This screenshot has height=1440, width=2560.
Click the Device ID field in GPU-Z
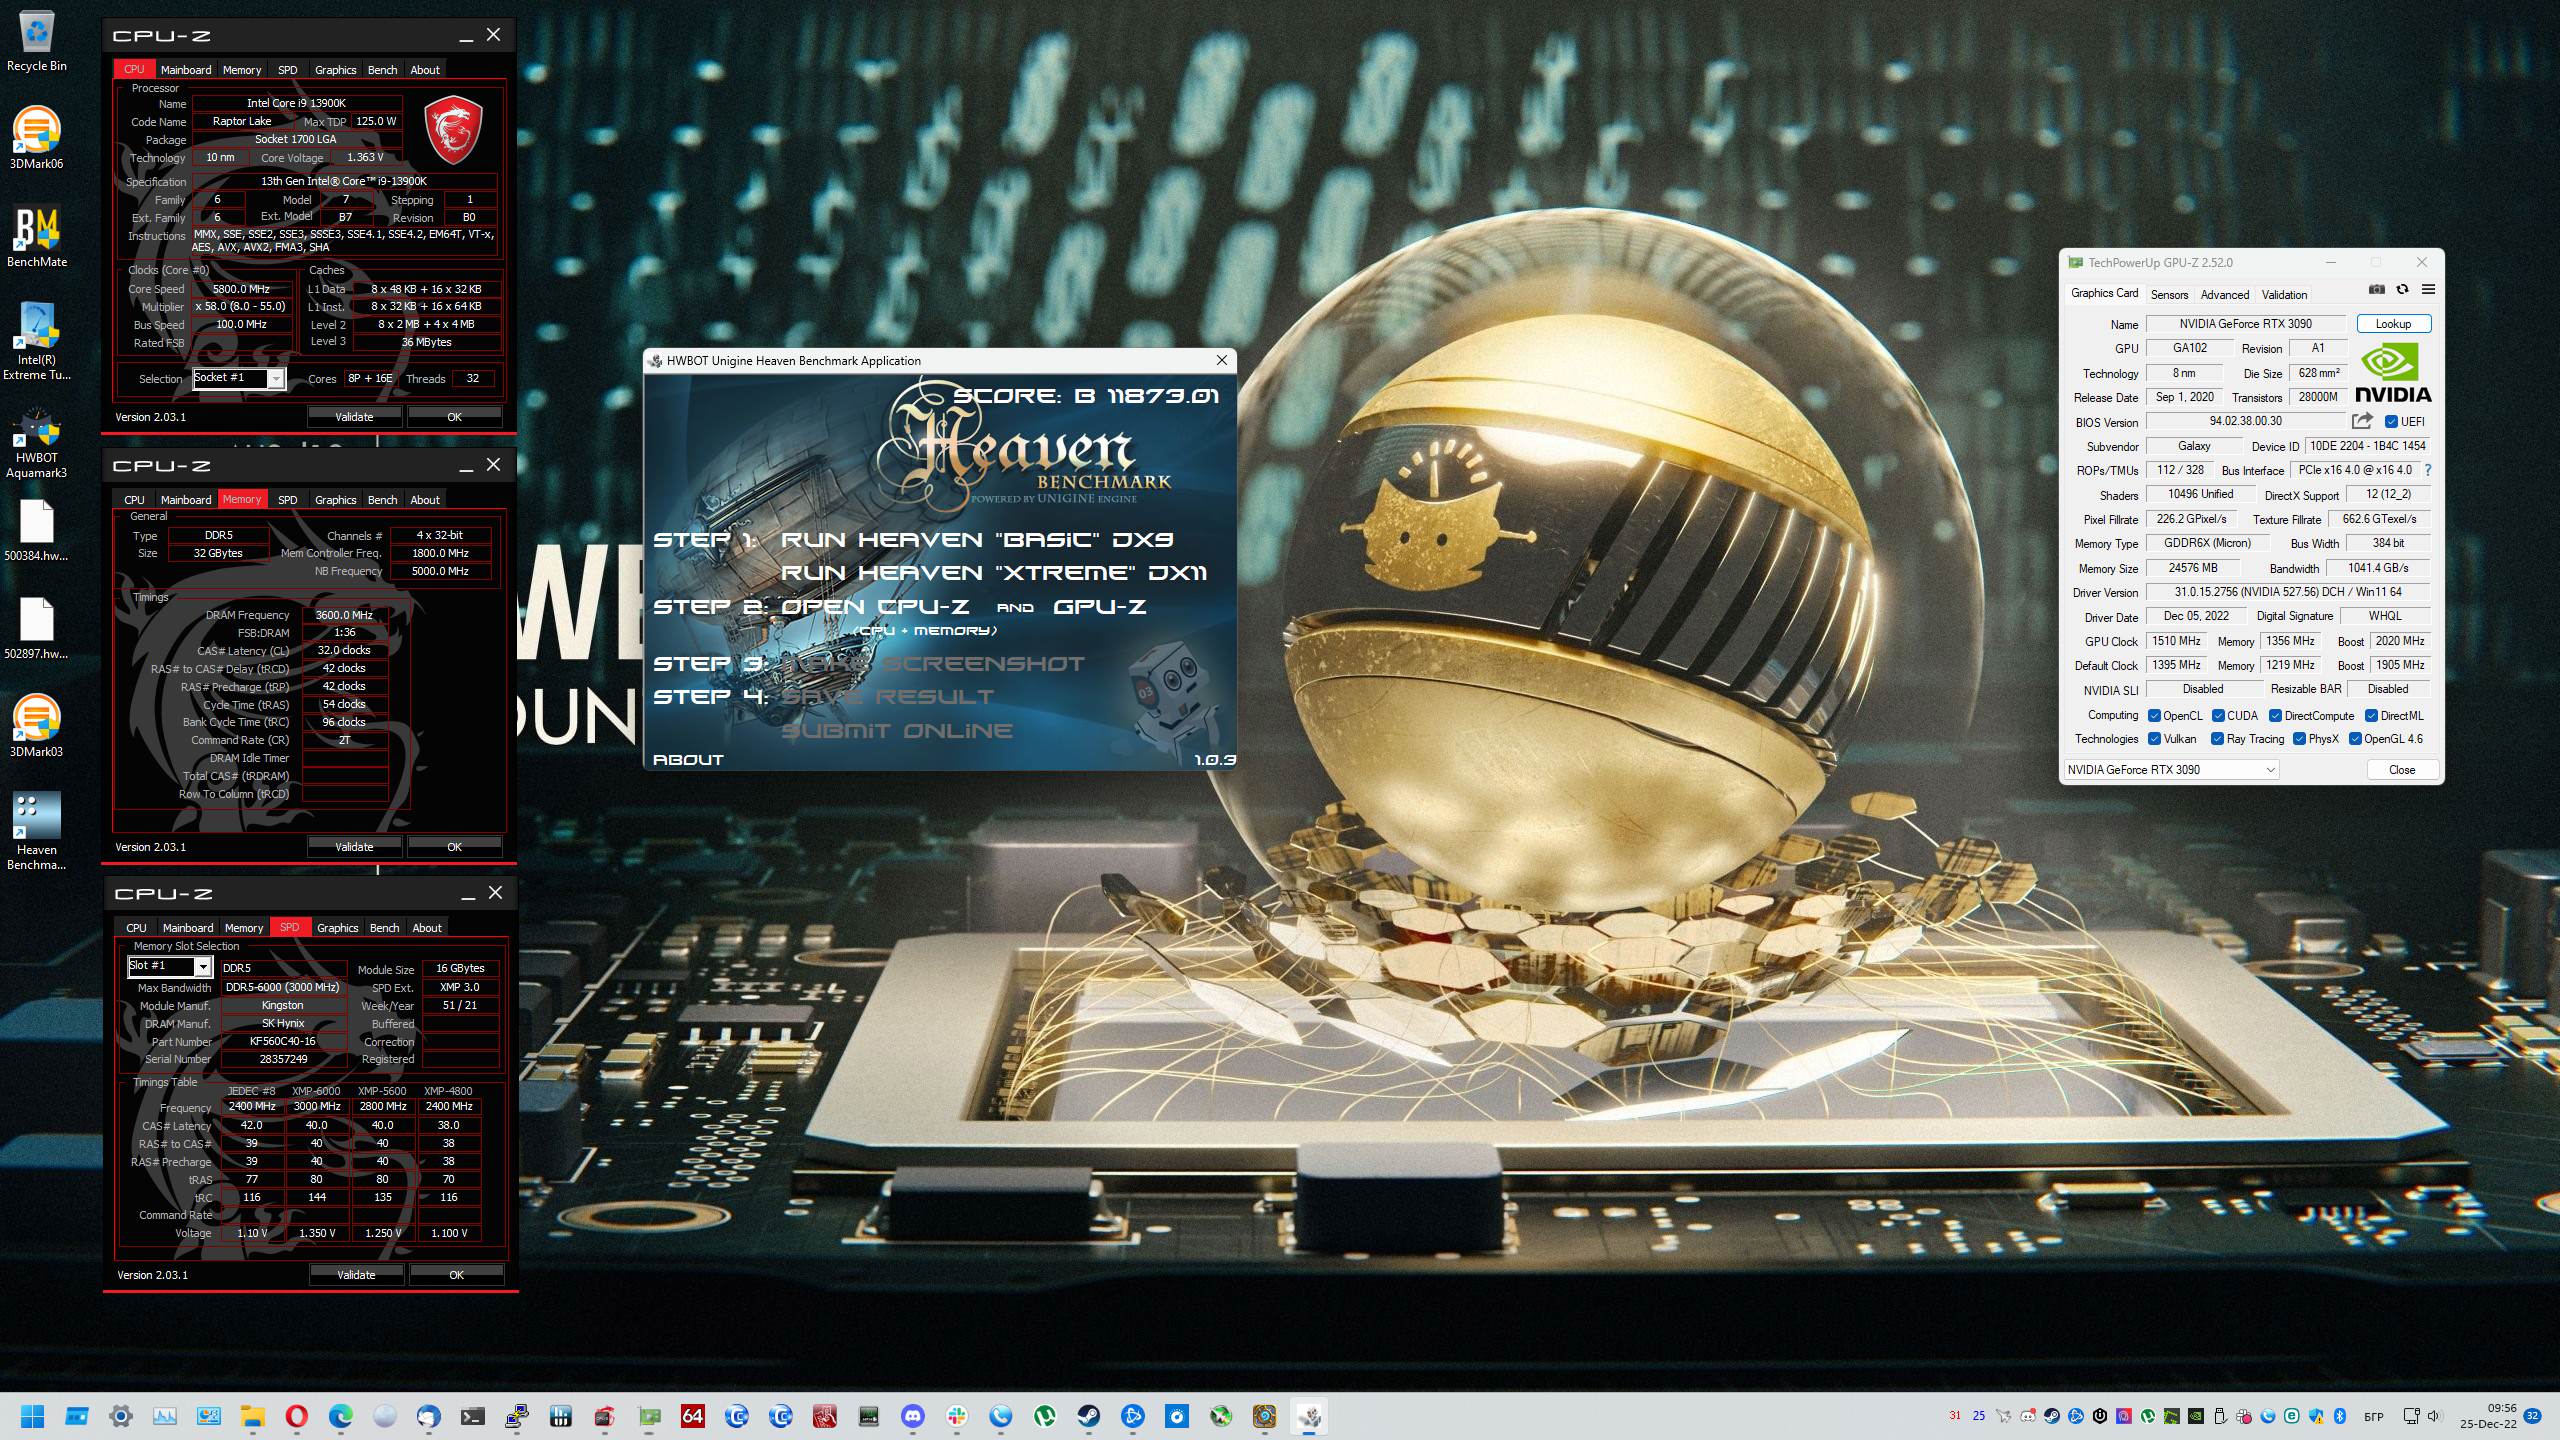2366,446
